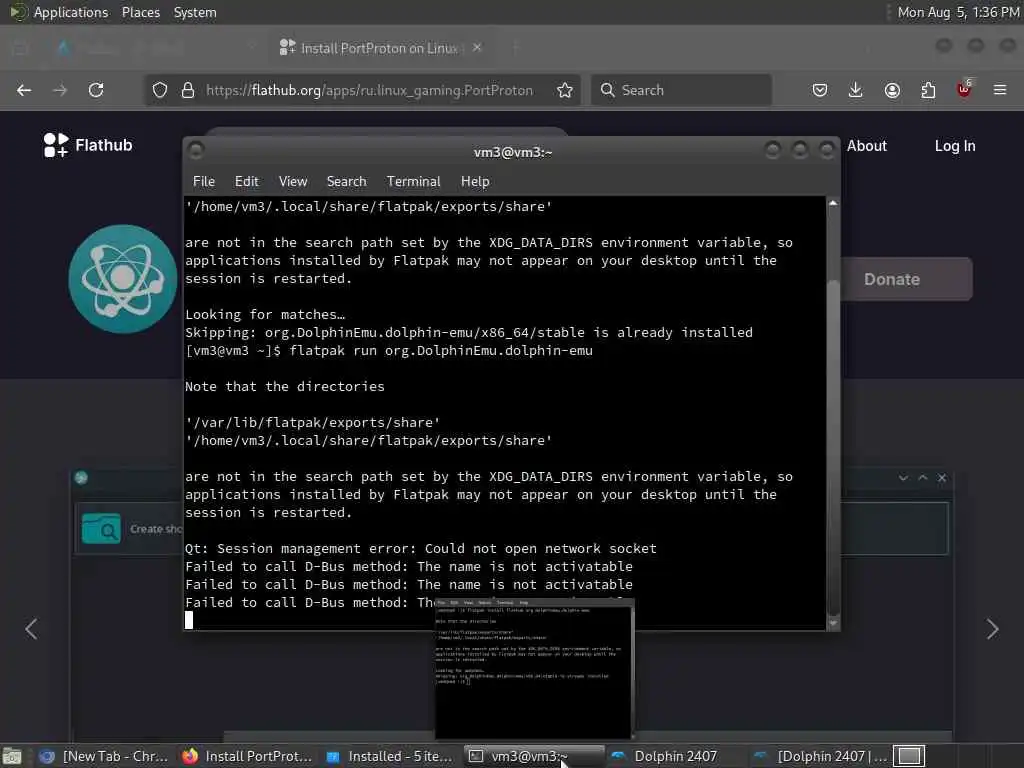Viewport: 1024px width, 768px height.
Task: Click the terminal window preview thumbnail
Action: 534,669
